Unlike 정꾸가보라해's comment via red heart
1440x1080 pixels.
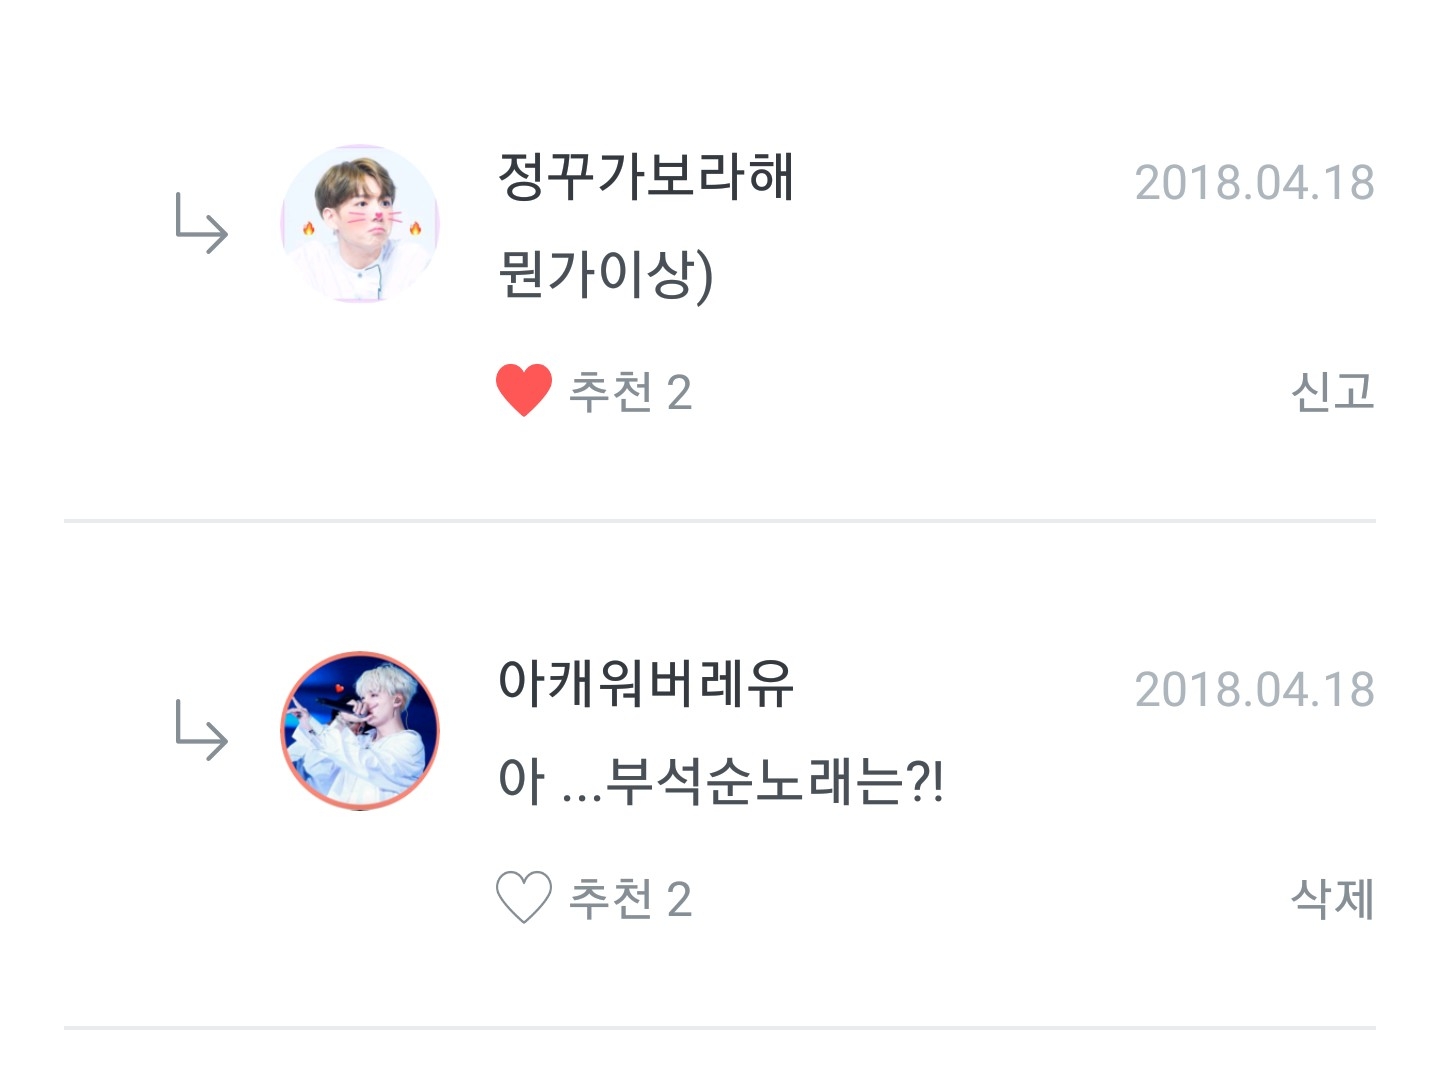coord(523,390)
